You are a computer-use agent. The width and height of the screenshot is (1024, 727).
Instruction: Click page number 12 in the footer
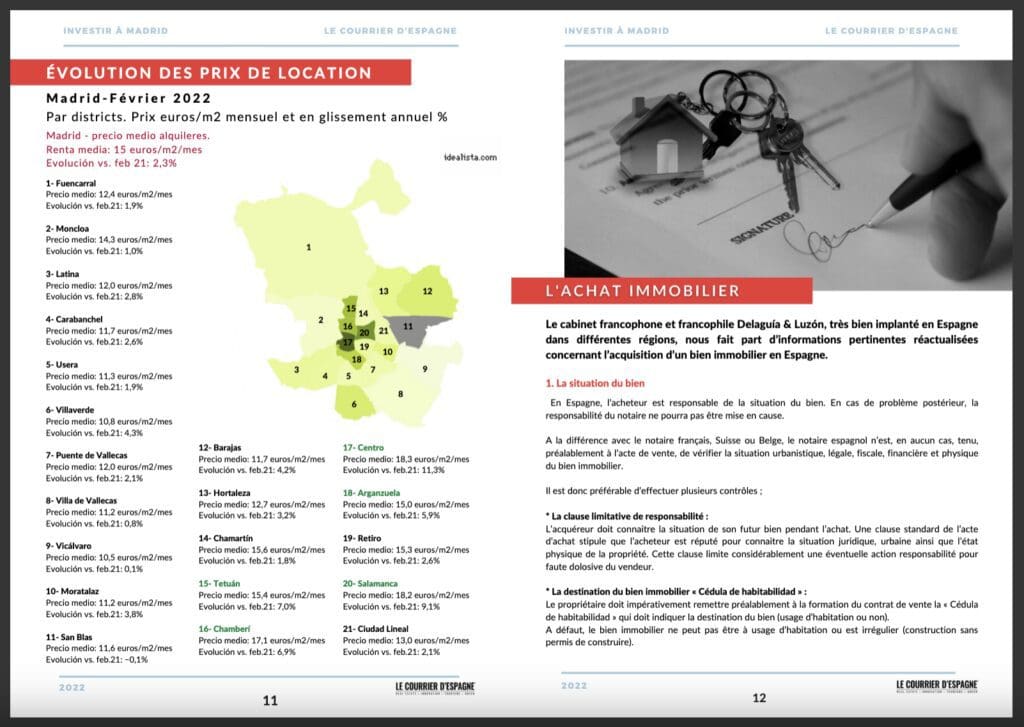759,699
